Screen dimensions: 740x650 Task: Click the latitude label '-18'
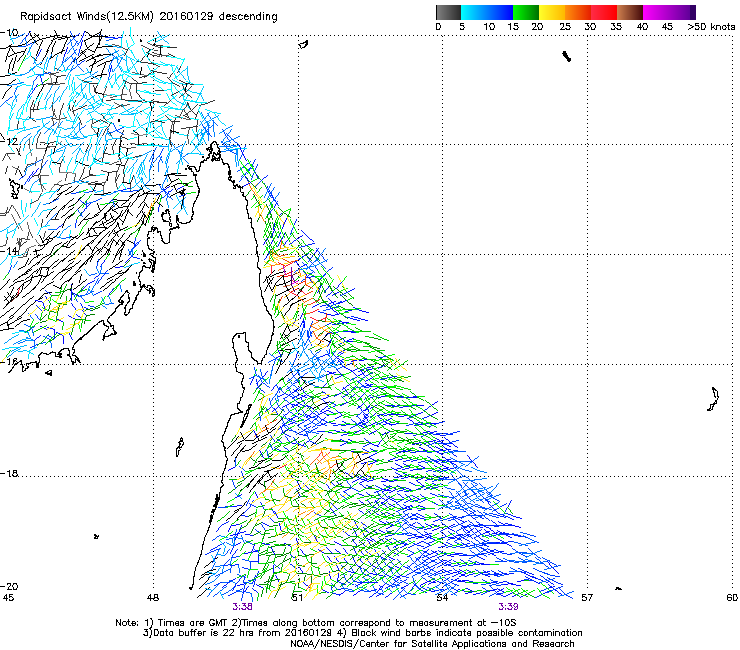coord(9,473)
